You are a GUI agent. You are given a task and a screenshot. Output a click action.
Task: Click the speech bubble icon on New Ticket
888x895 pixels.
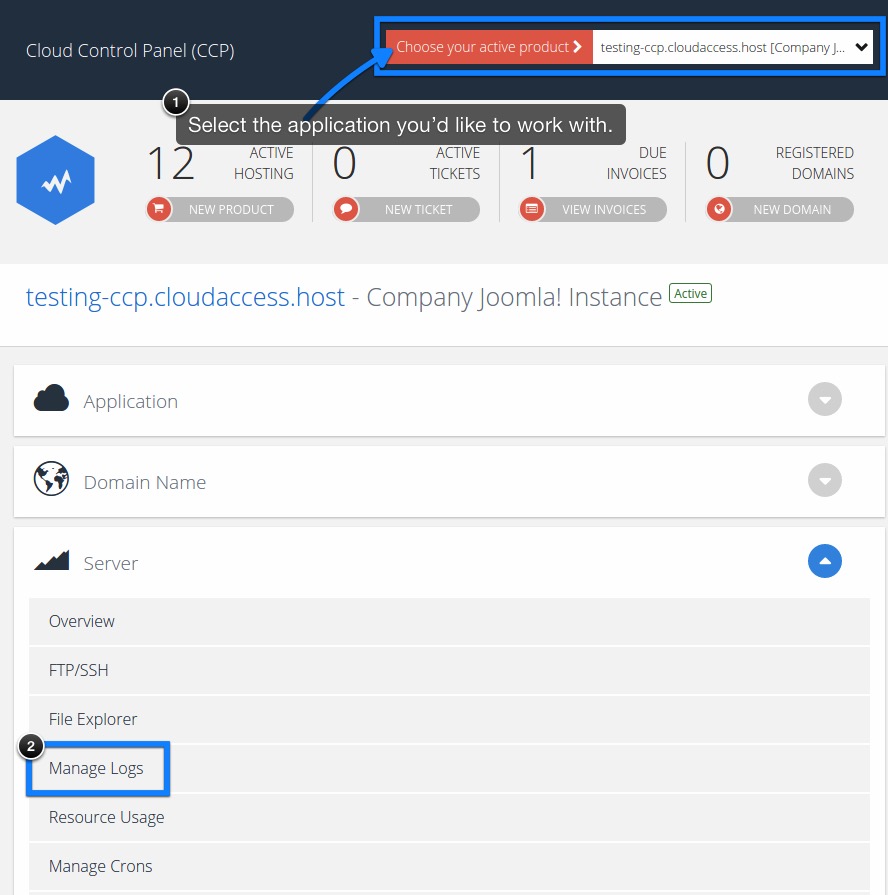tap(346, 209)
